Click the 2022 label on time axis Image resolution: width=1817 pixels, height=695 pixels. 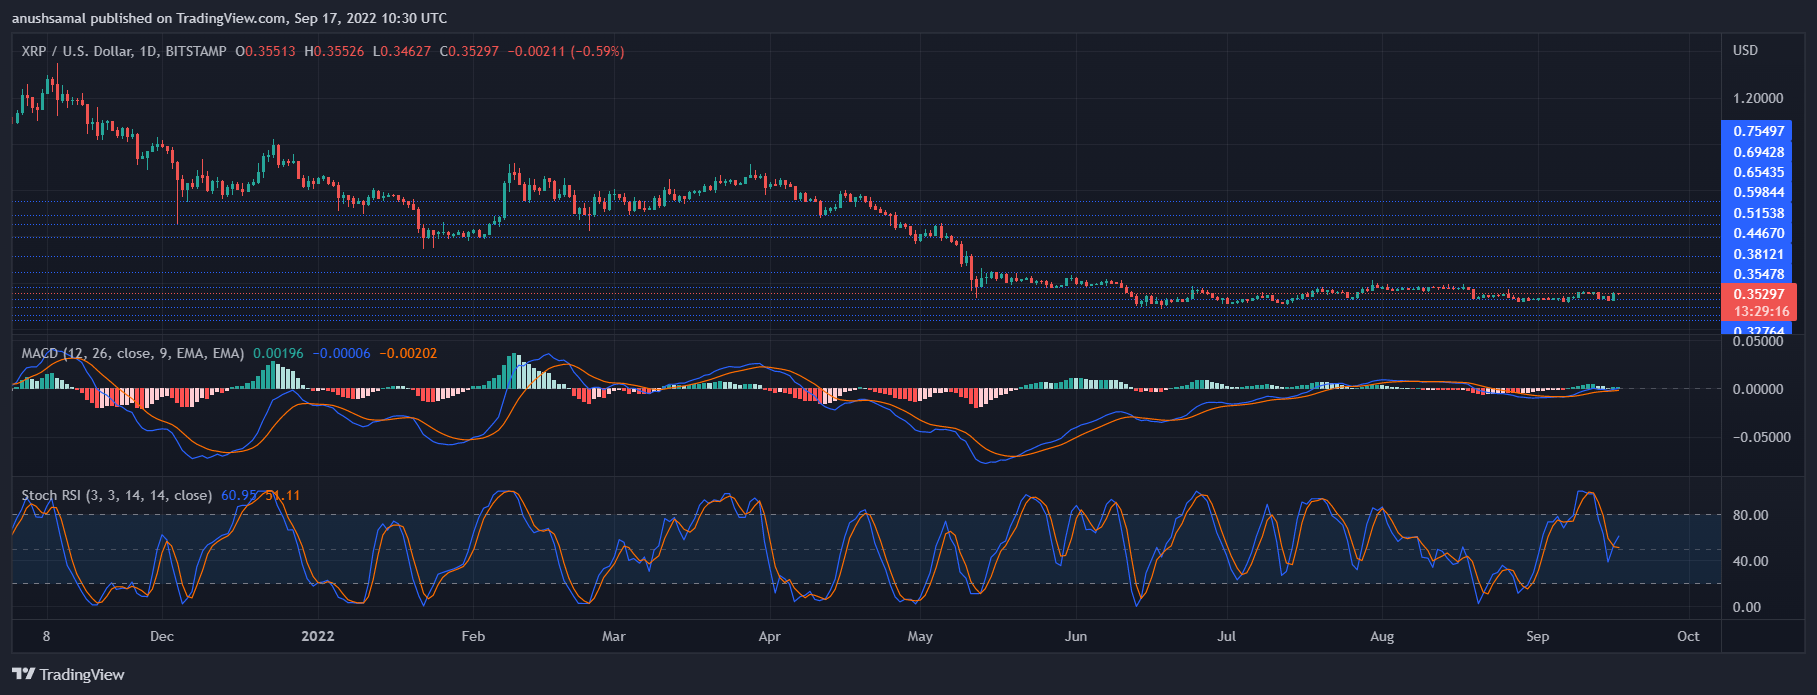318,636
